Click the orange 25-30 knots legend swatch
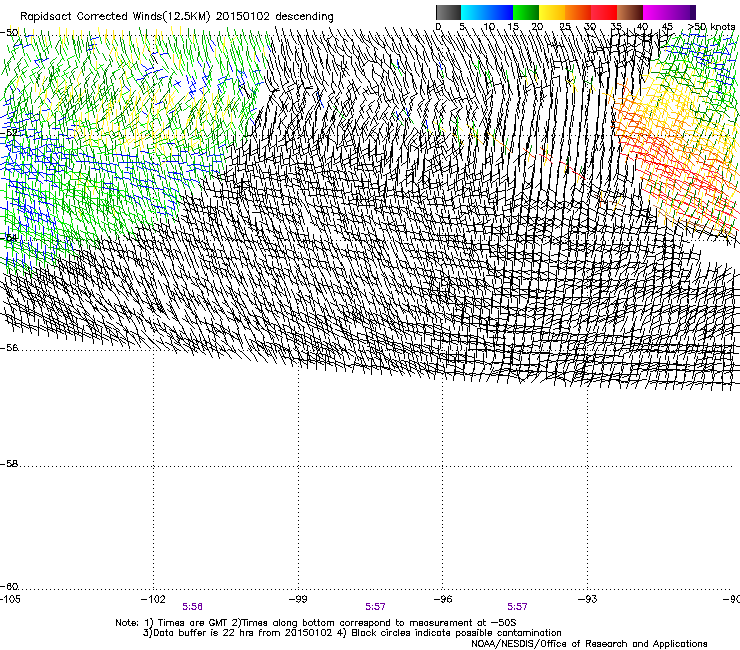This screenshot has width=740, height=650. pos(578,12)
